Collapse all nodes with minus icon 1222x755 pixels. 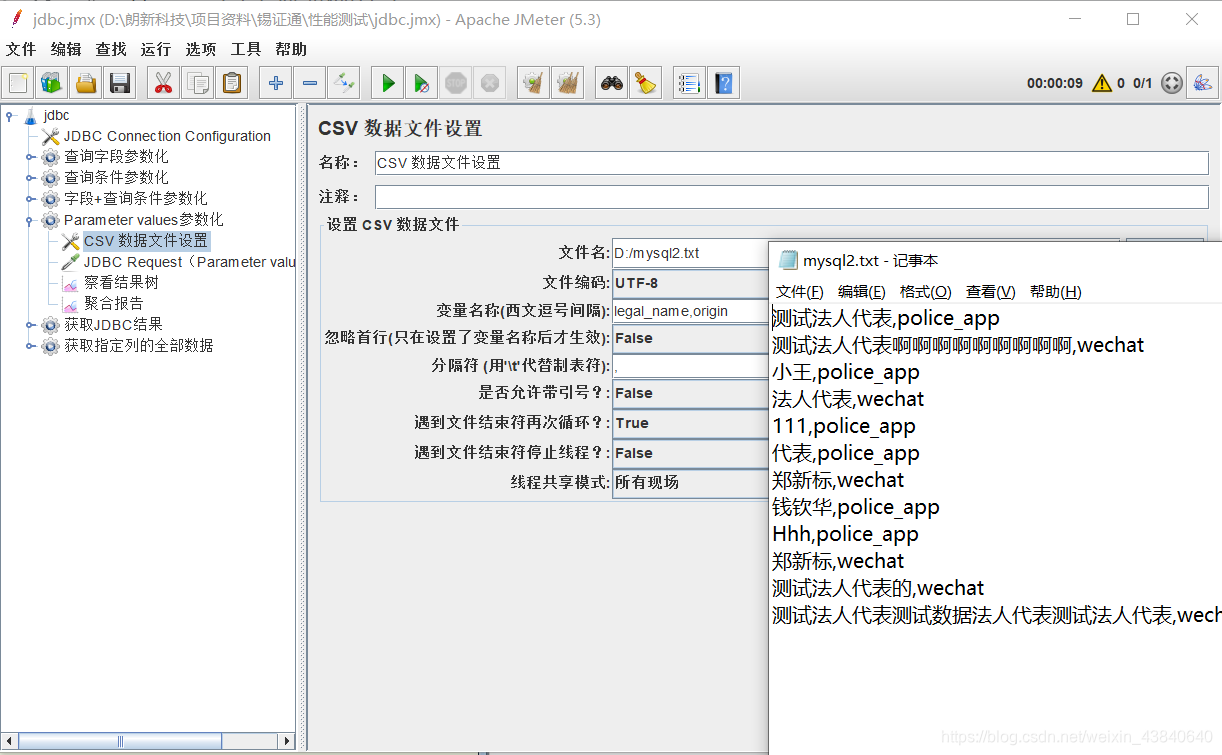coord(310,83)
